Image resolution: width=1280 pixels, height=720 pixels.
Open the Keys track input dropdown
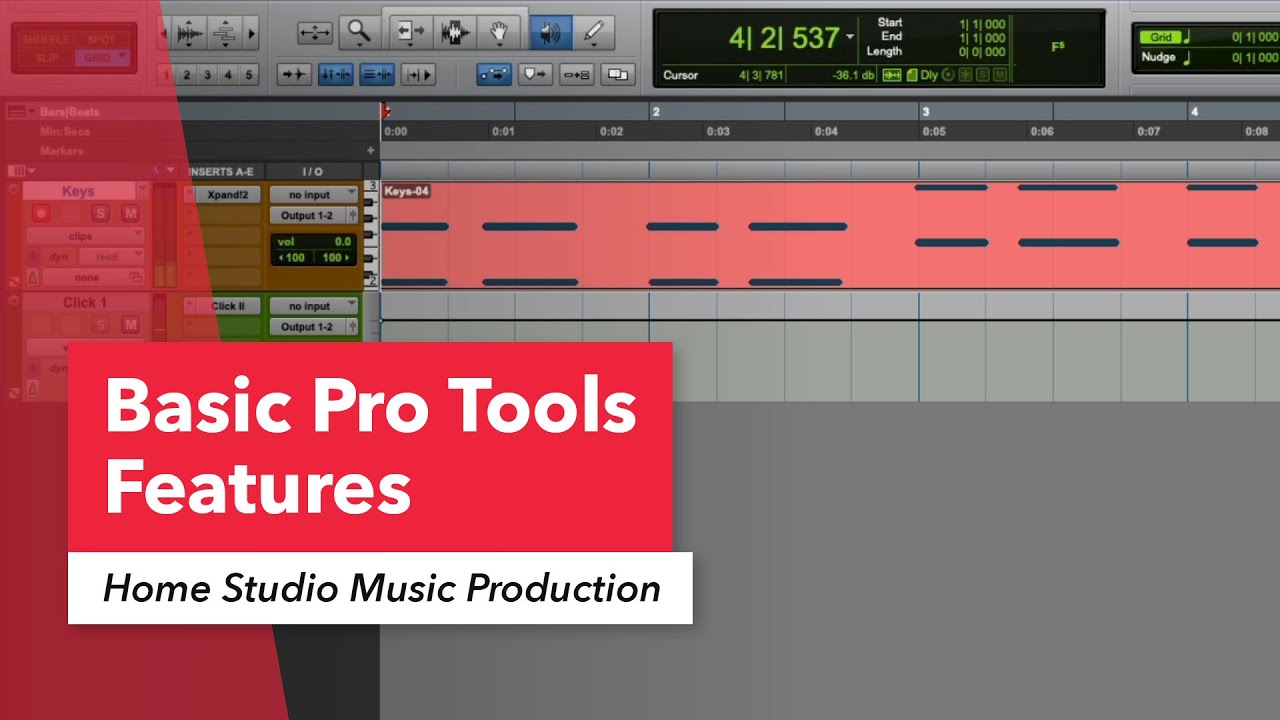pos(314,195)
